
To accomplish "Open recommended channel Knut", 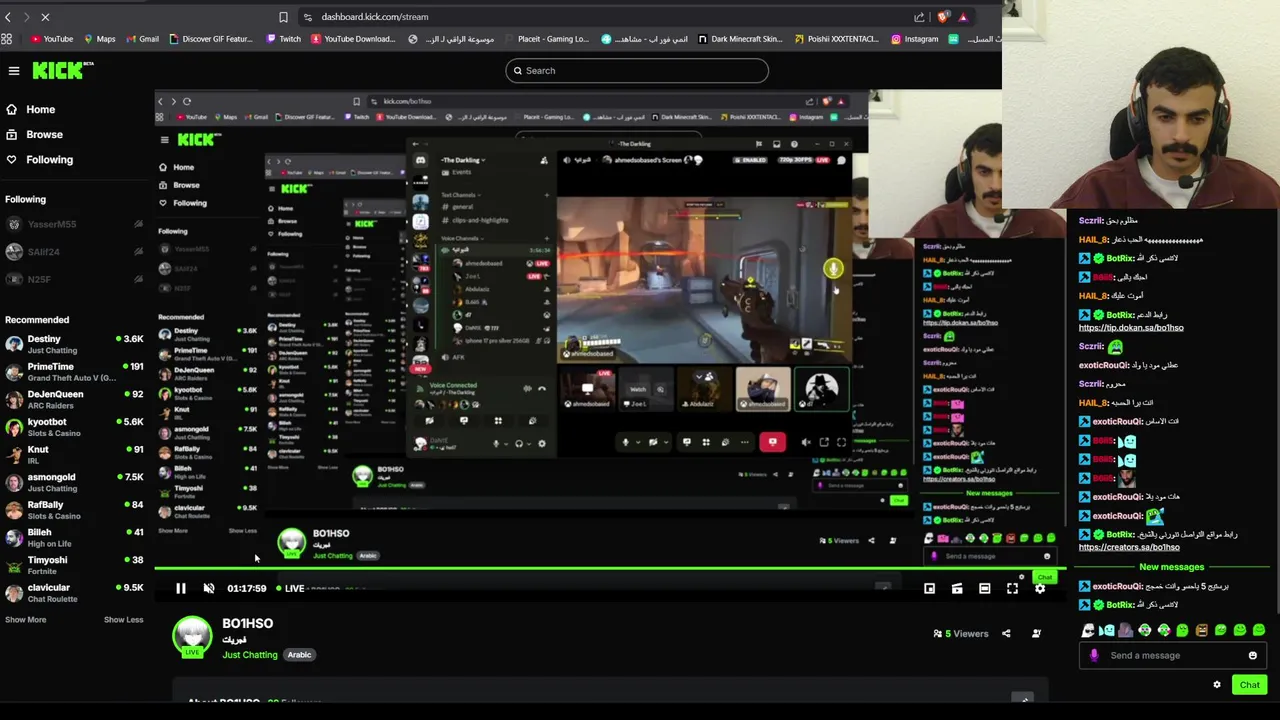I will [x=75, y=455].
